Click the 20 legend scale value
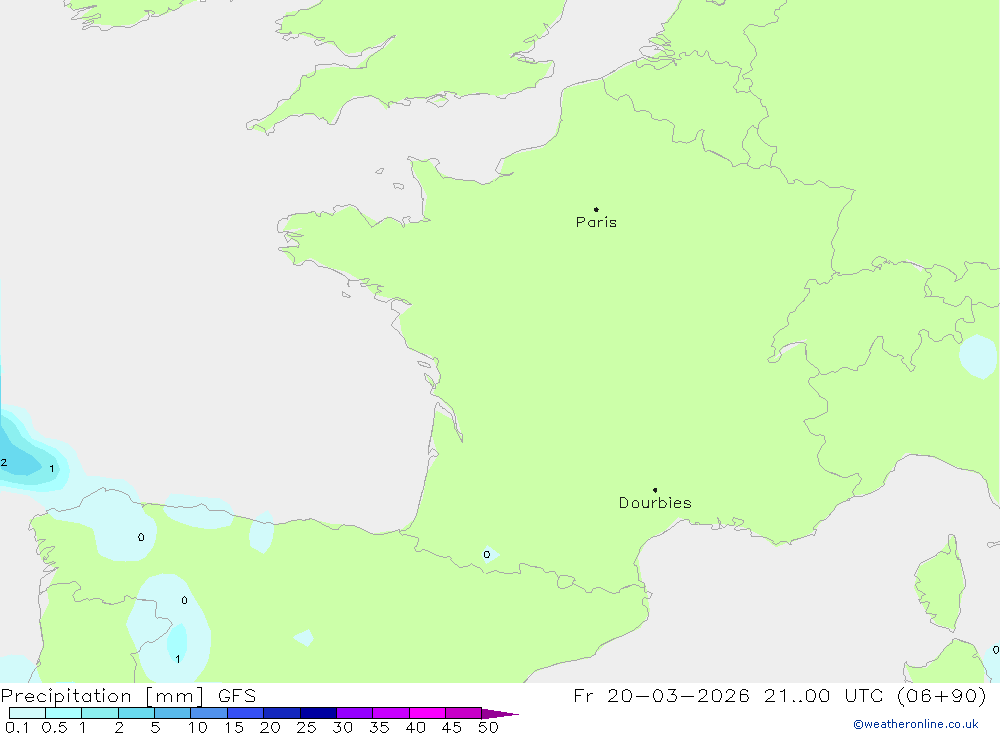The height and width of the screenshot is (733, 1000). pos(270,727)
